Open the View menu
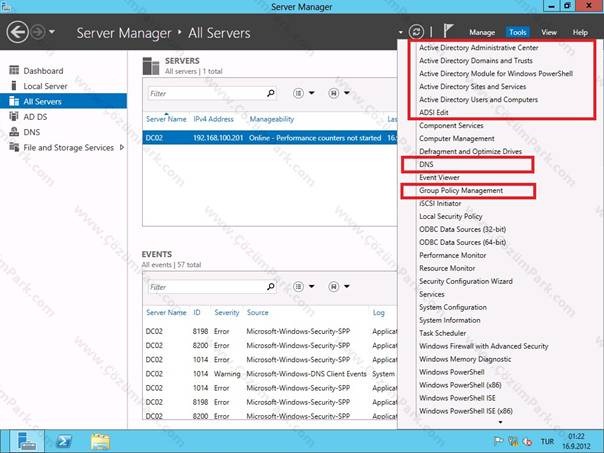 click(549, 33)
